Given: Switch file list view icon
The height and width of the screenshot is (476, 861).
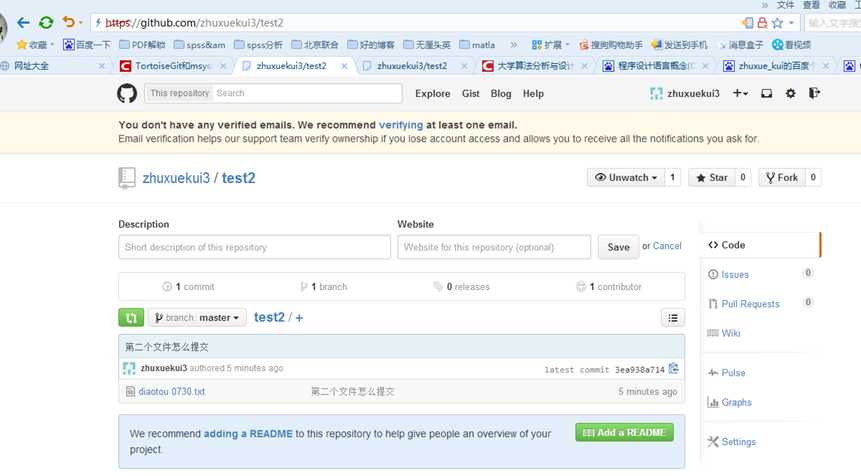Looking at the screenshot, I should click(x=673, y=318).
